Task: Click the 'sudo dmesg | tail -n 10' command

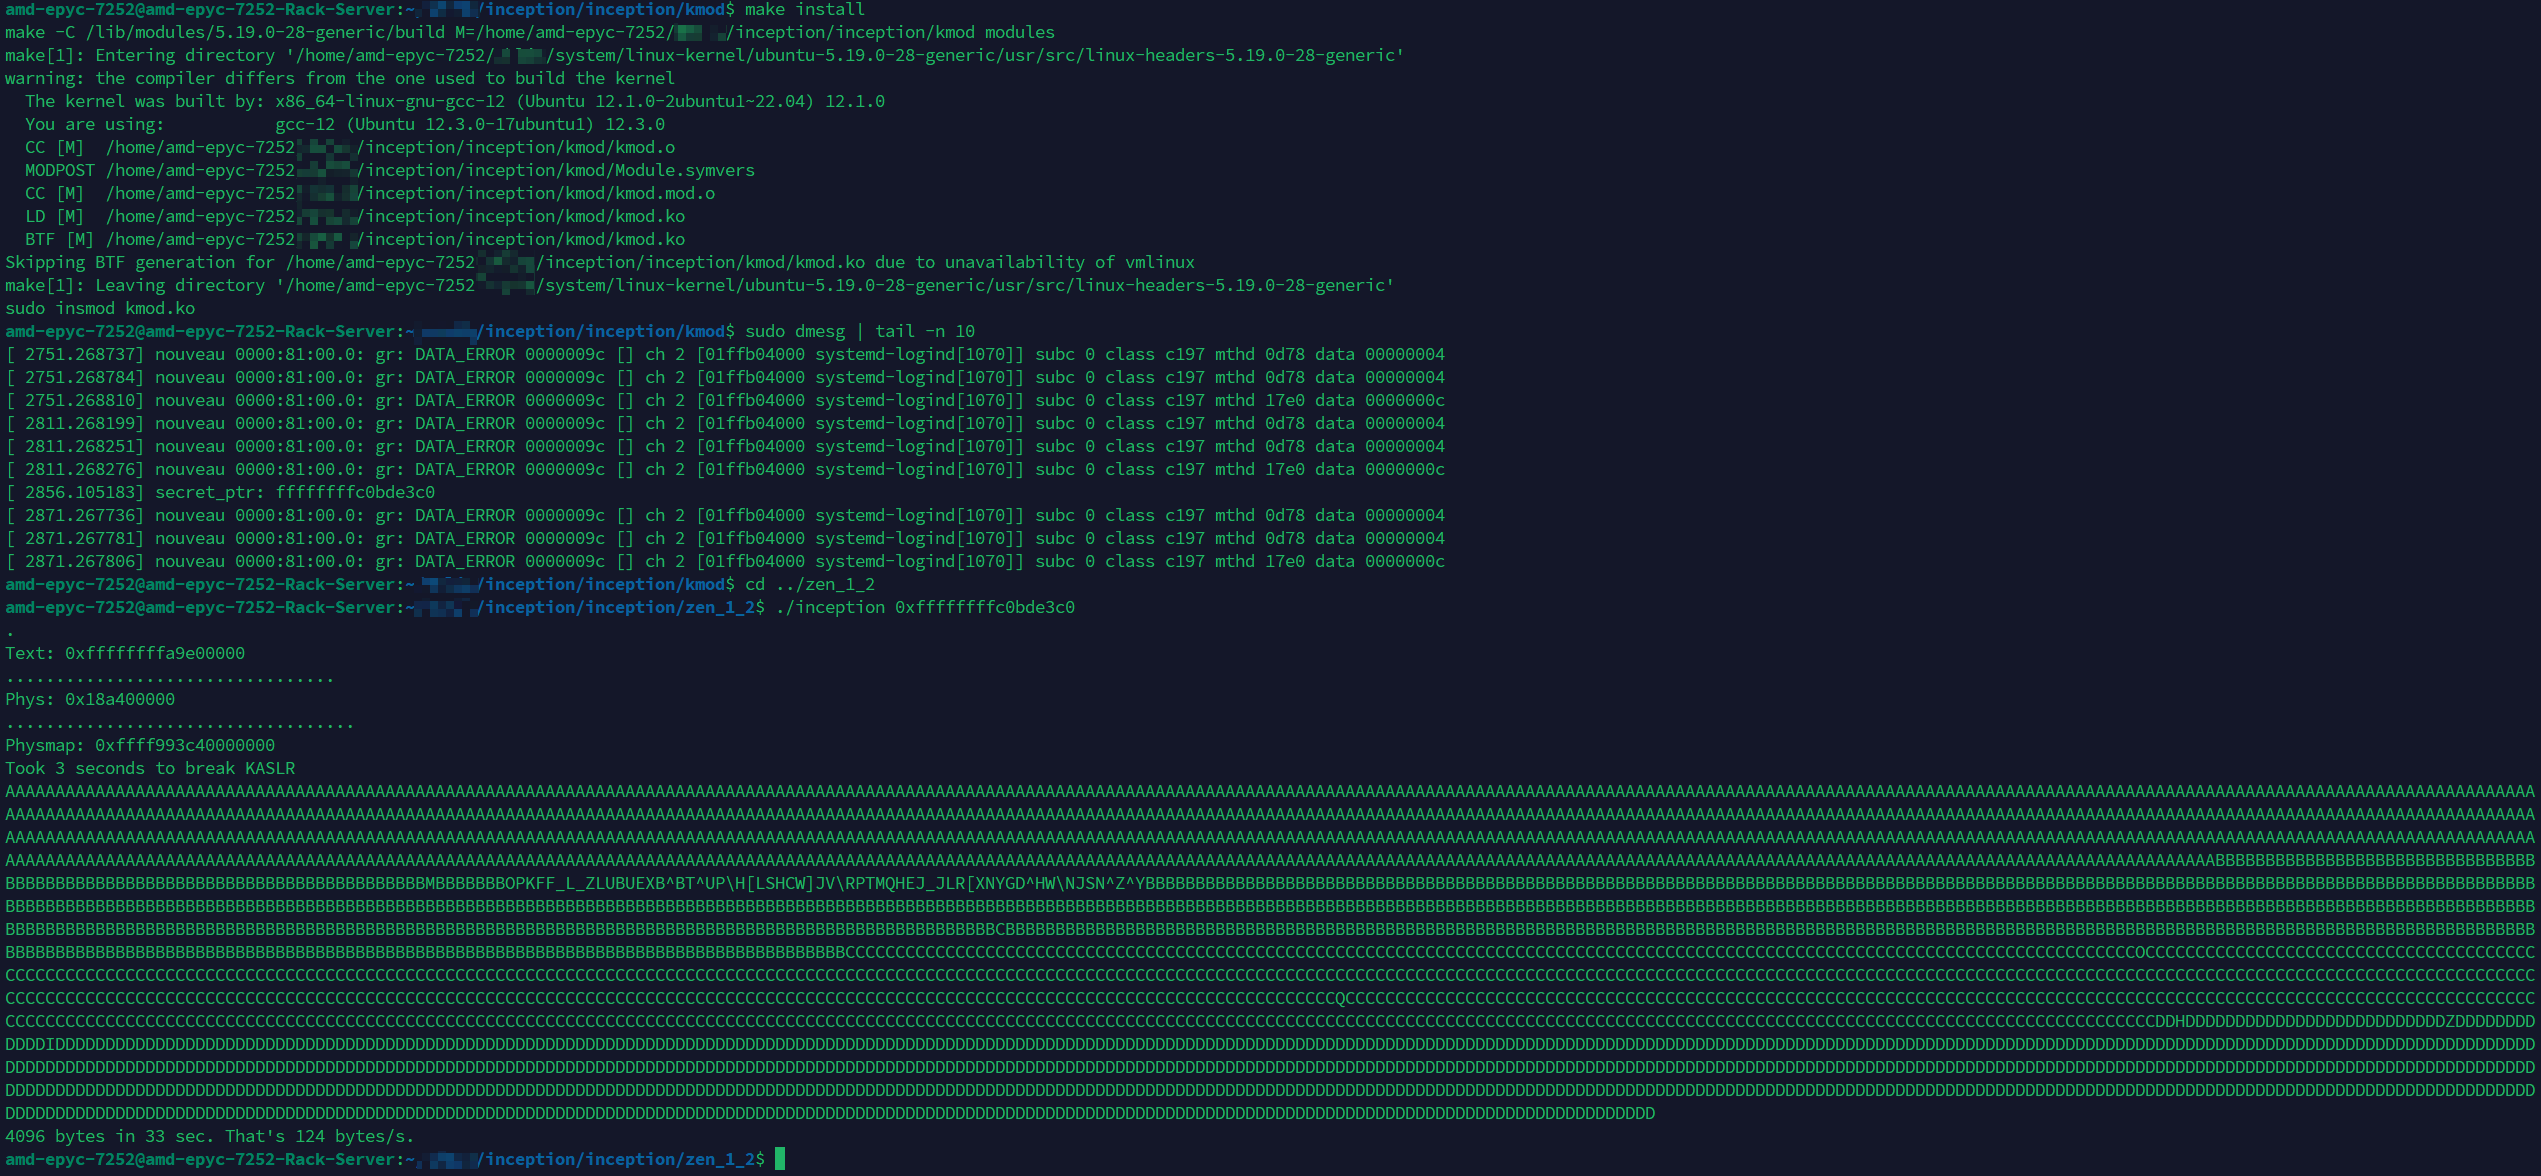Action: click(860, 331)
